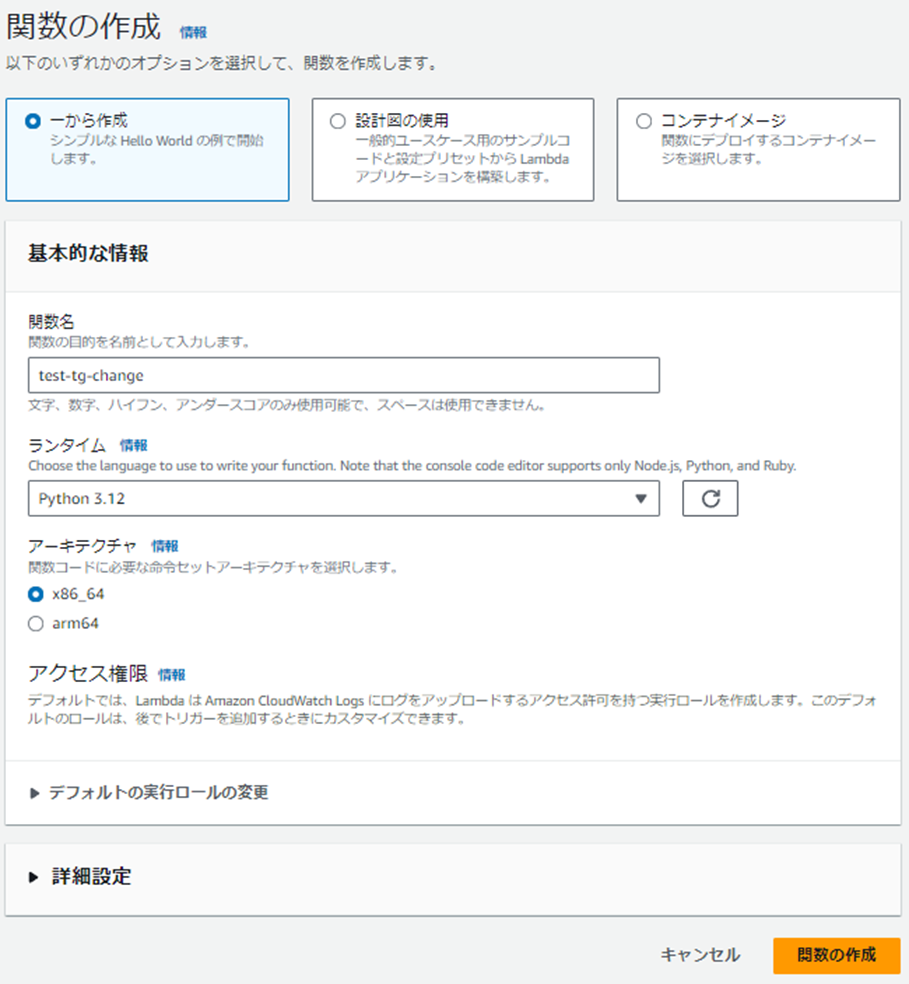Select the 一から作成 radio option

click(x=33, y=121)
